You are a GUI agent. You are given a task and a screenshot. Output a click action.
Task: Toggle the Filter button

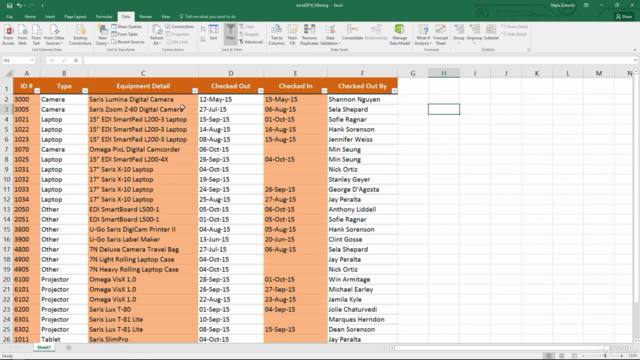coord(231,33)
